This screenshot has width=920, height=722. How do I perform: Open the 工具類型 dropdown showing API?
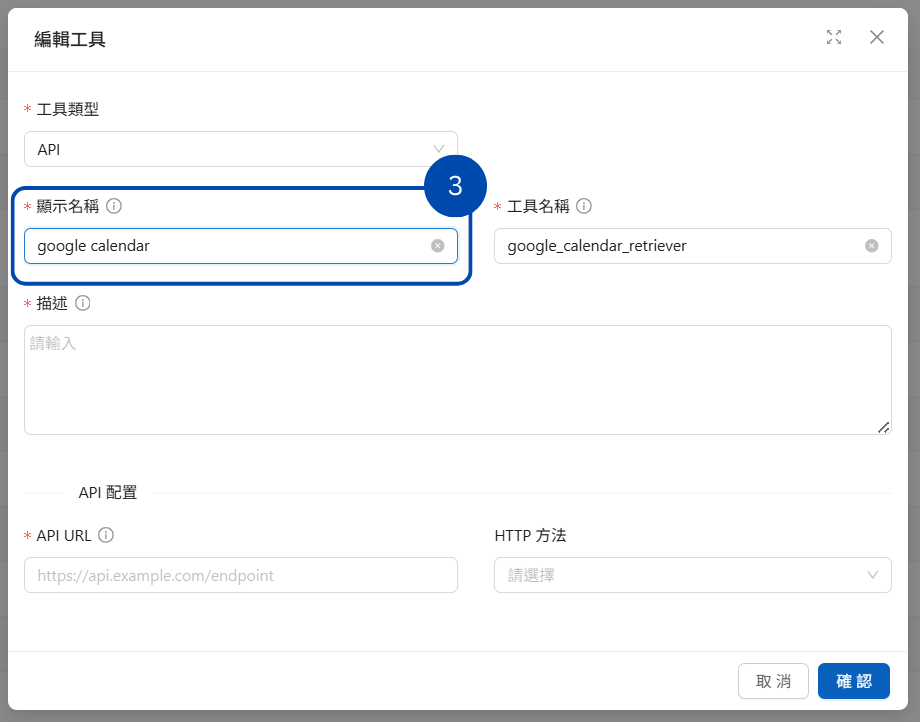pos(241,149)
